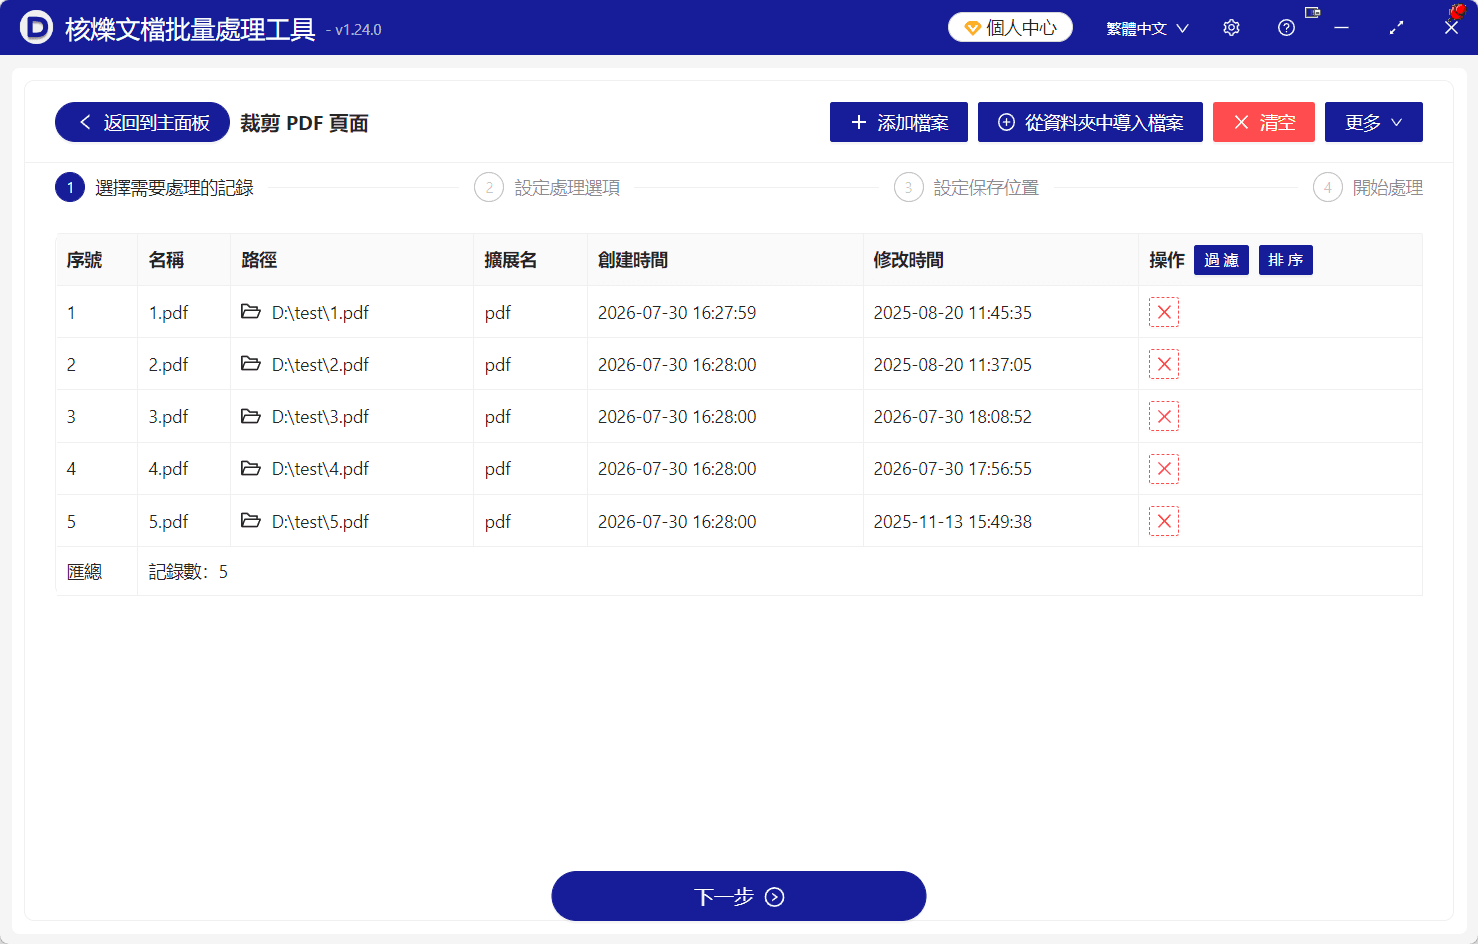
Task: Open 個人中心 button
Action: coord(1010,27)
